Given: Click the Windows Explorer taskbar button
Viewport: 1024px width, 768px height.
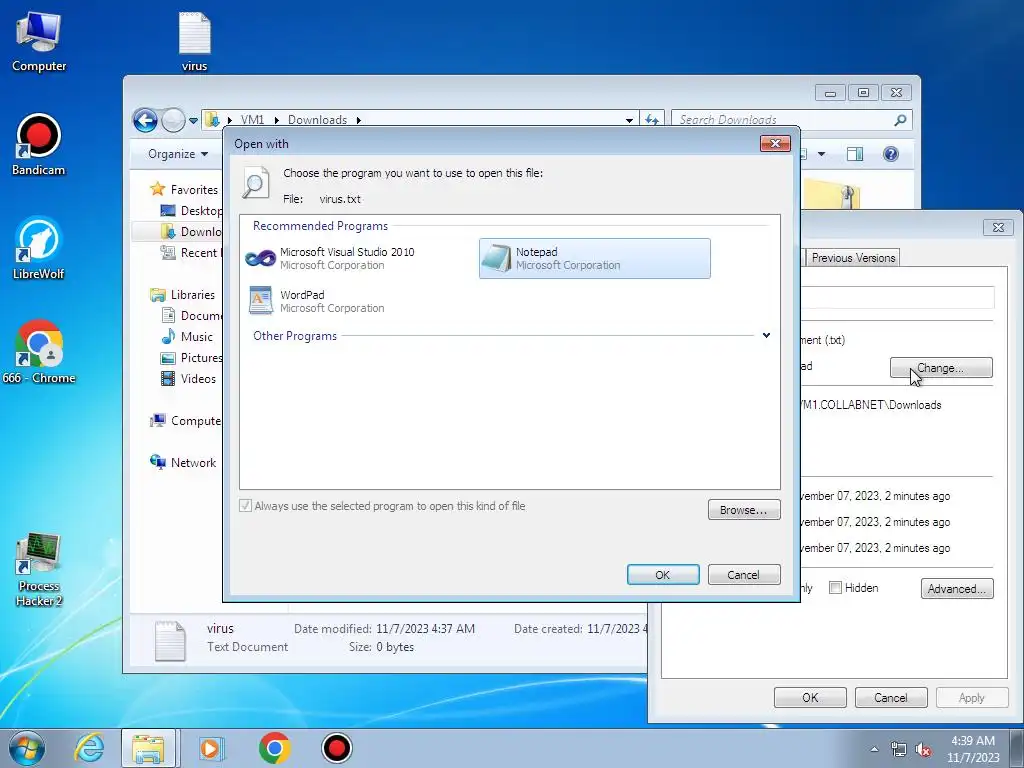Looking at the screenshot, I should tap(148, 748).
